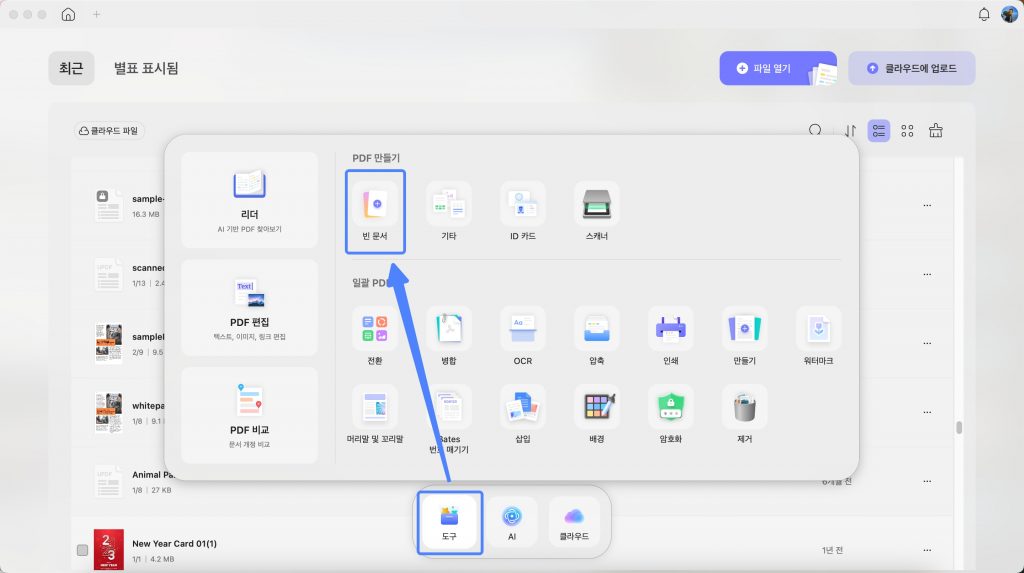Open the 암호화 tool
Image resolution: width=1024 pixels, height=573 pixels.
pyautogui.click(x=670, y=415)
